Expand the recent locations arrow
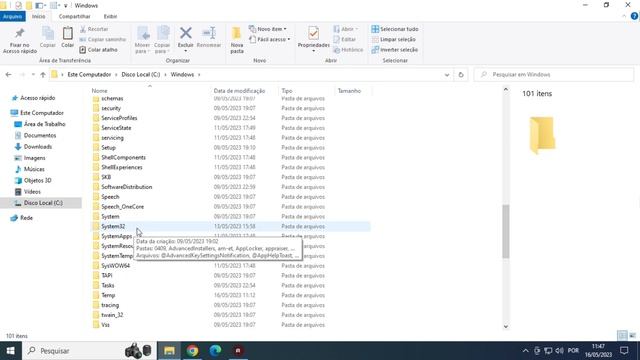Image resolution: width=640 pixels, height=360 pixels. coord(33,75)
